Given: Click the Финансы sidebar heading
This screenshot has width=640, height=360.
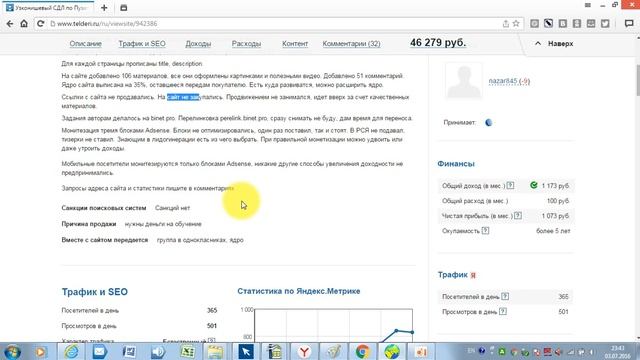Looking at the screenshot, I should pos(456,164).
